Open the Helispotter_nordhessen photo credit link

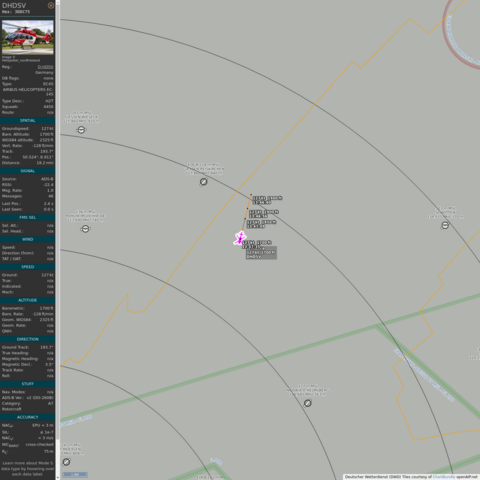click(x=21, y=61)
